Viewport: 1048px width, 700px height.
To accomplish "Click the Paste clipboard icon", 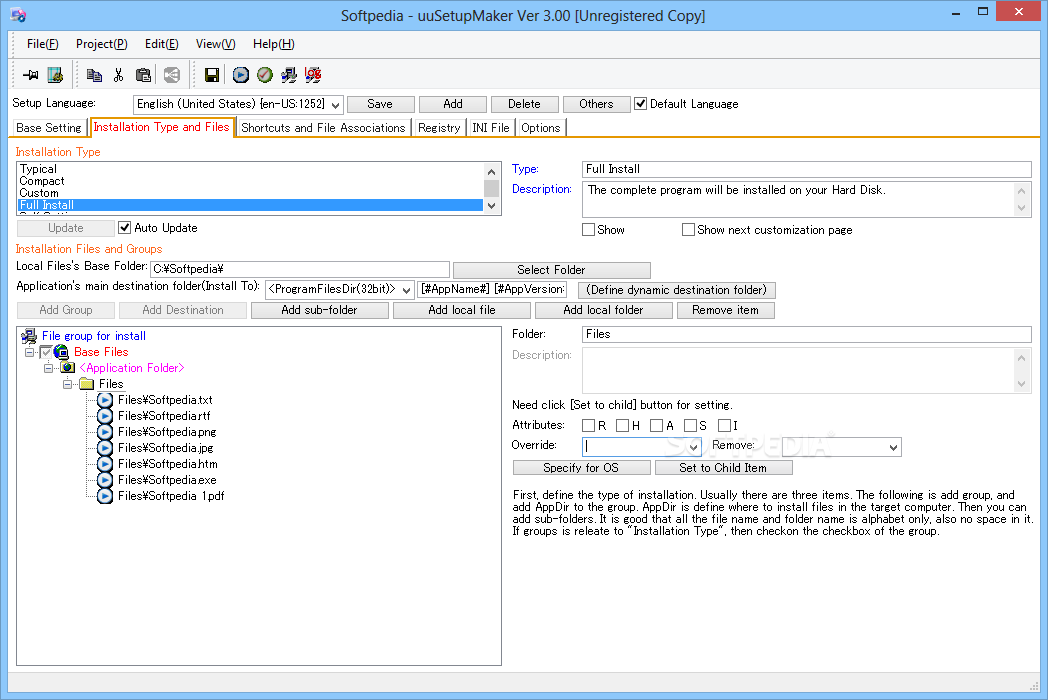I will pos(143,75).
